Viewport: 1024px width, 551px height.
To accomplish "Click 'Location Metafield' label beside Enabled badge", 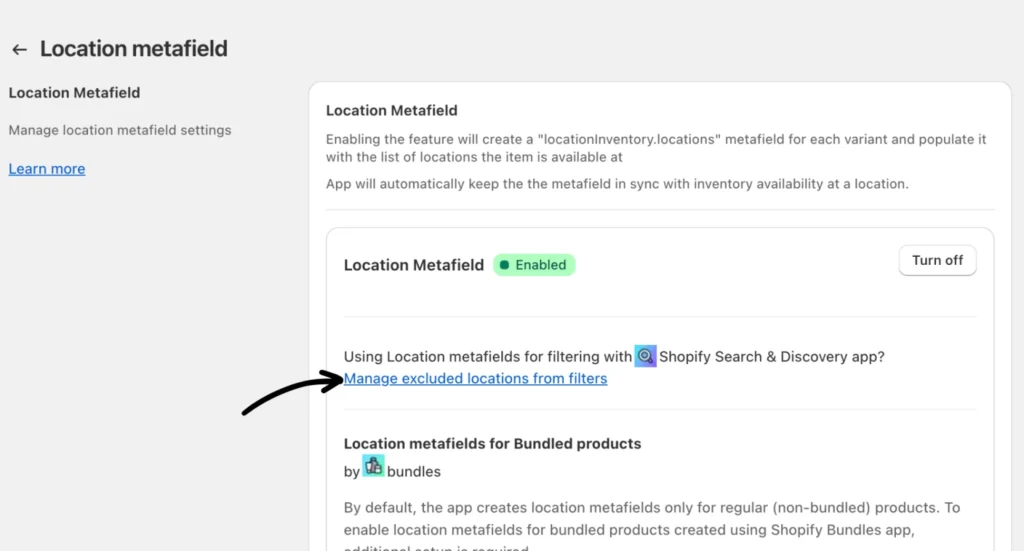I will [413, 265].
